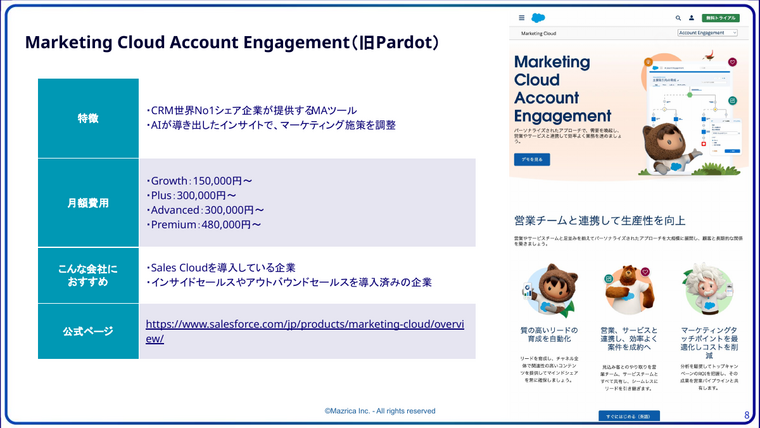Select the AIが導き出したインサイト feature line

(x=270, y=125)
